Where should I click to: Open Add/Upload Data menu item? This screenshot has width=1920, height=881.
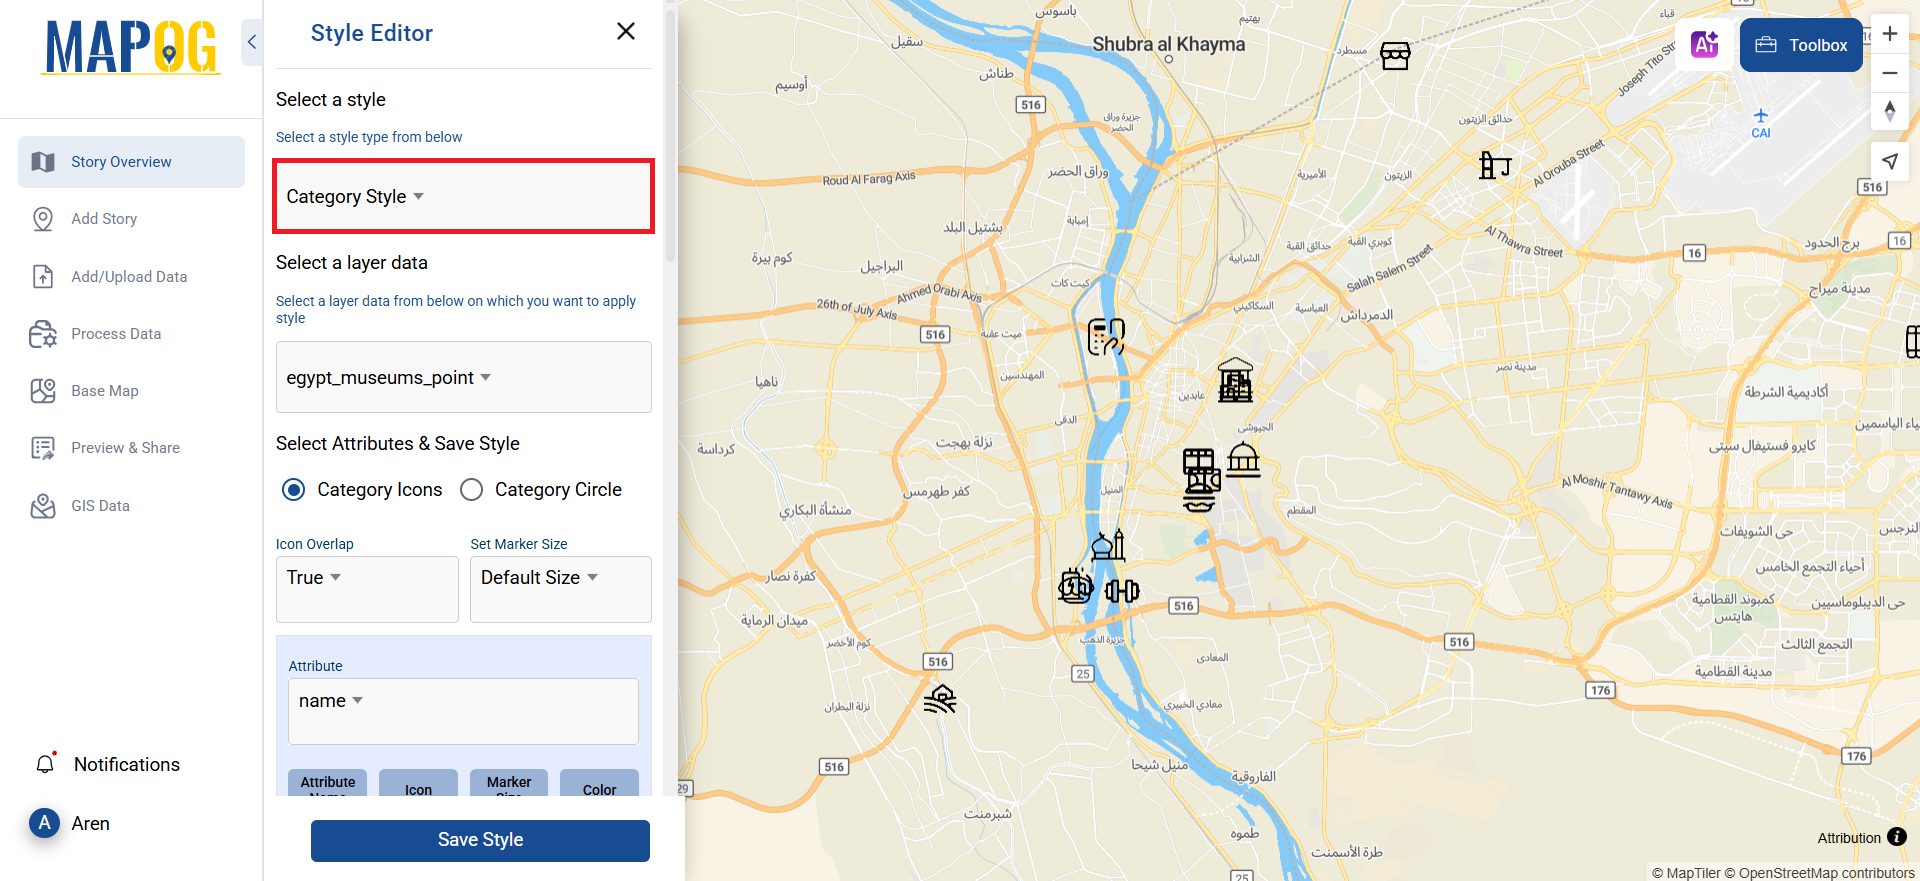point(131,277)
